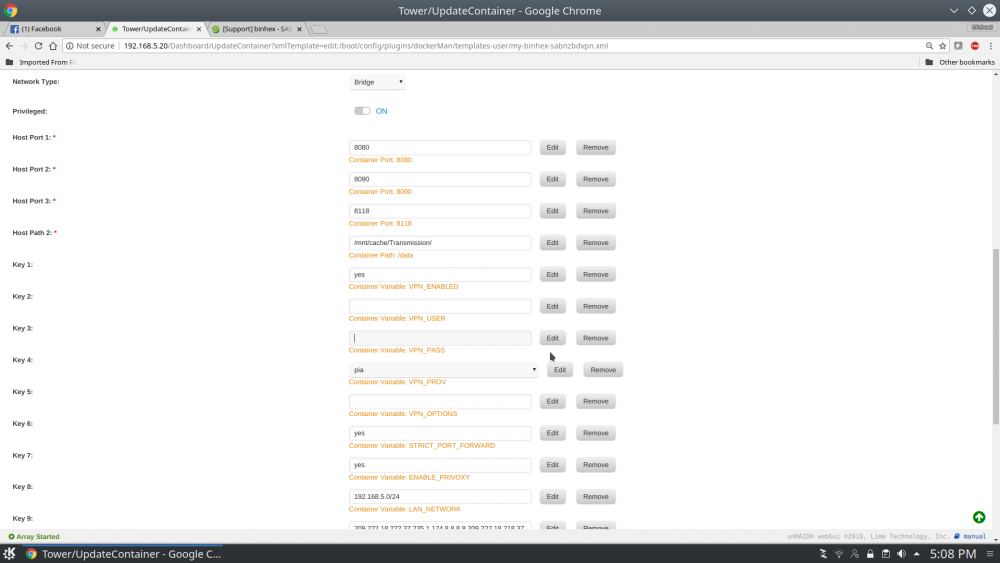Switch to the Facebook tab

tap(51, 29)
